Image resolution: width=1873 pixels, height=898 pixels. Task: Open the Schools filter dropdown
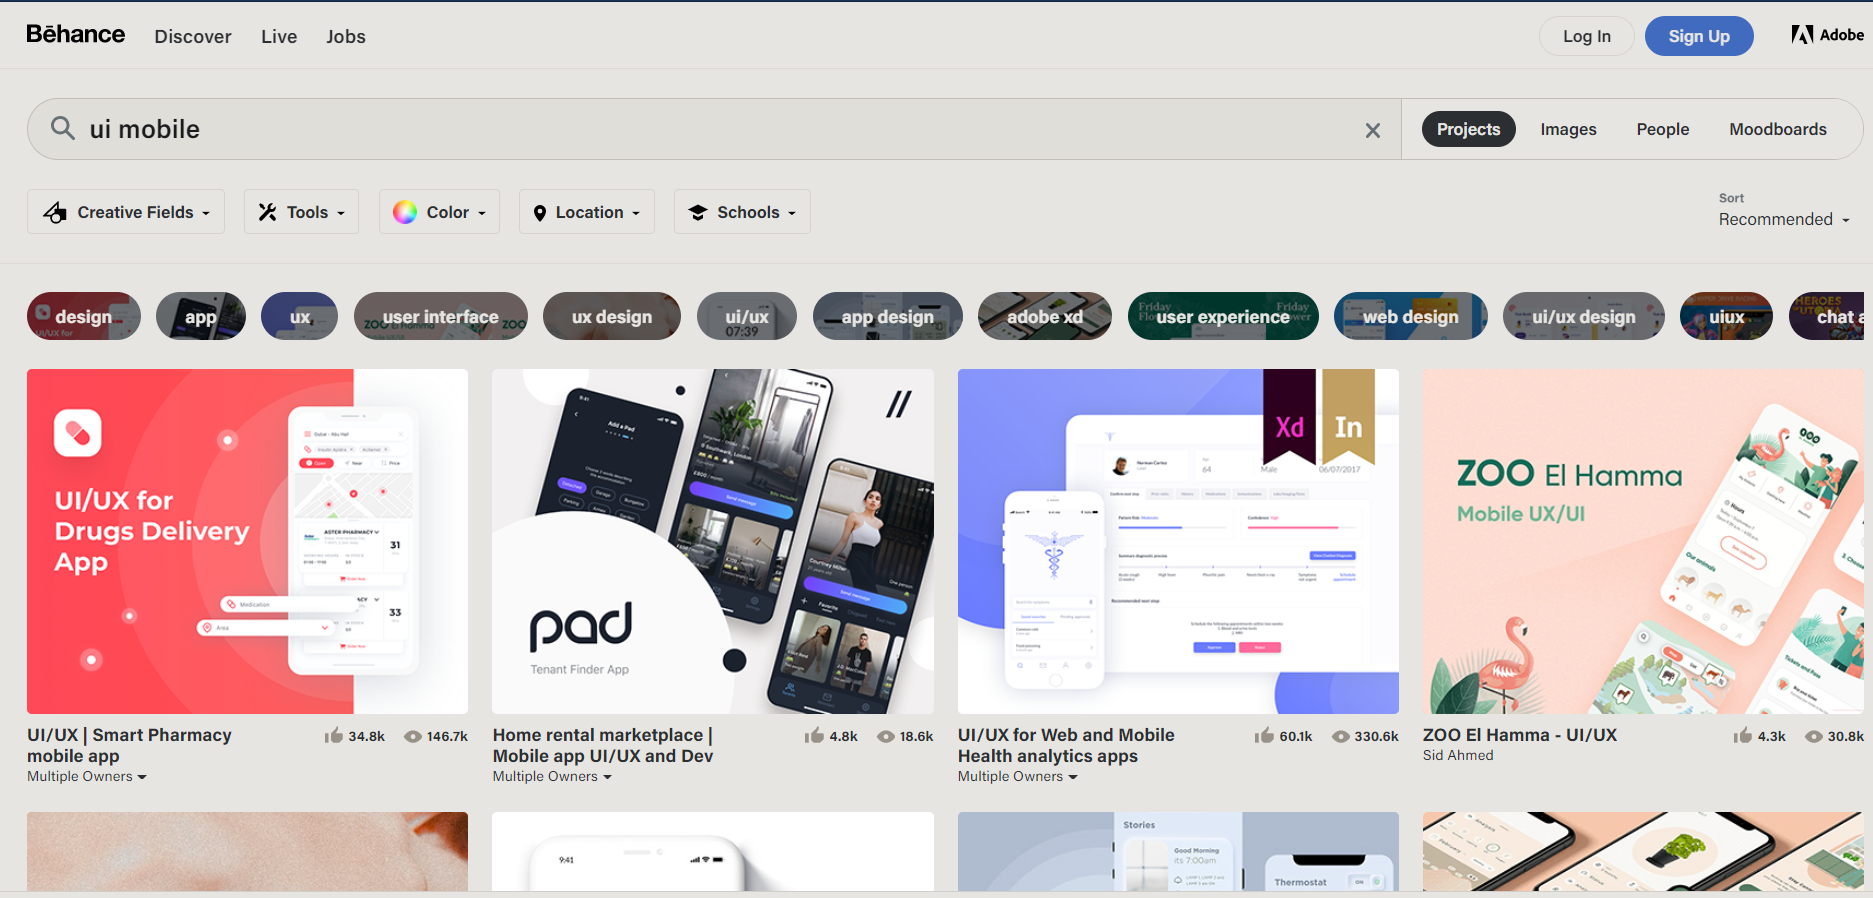coord(742,212)
